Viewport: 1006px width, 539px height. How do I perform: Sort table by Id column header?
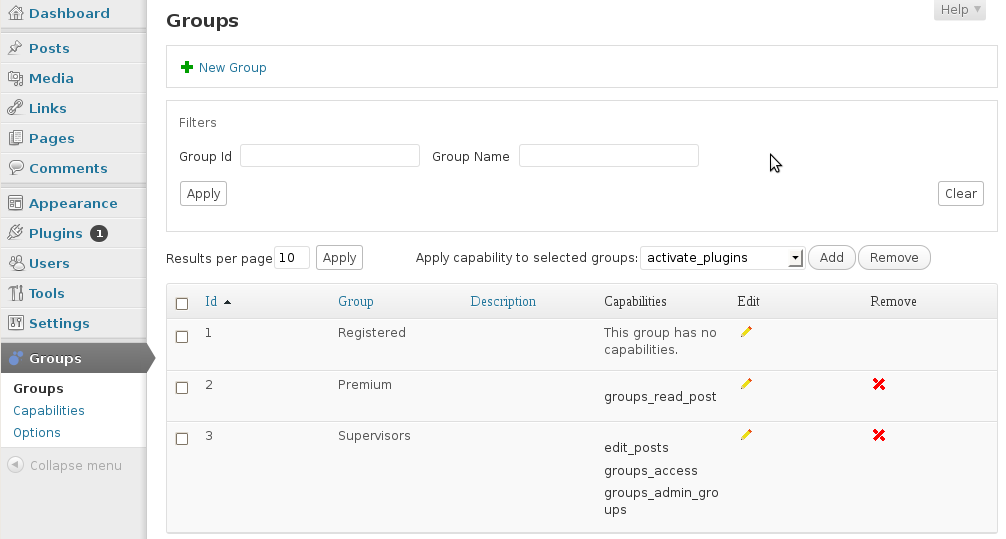point(211,302)
